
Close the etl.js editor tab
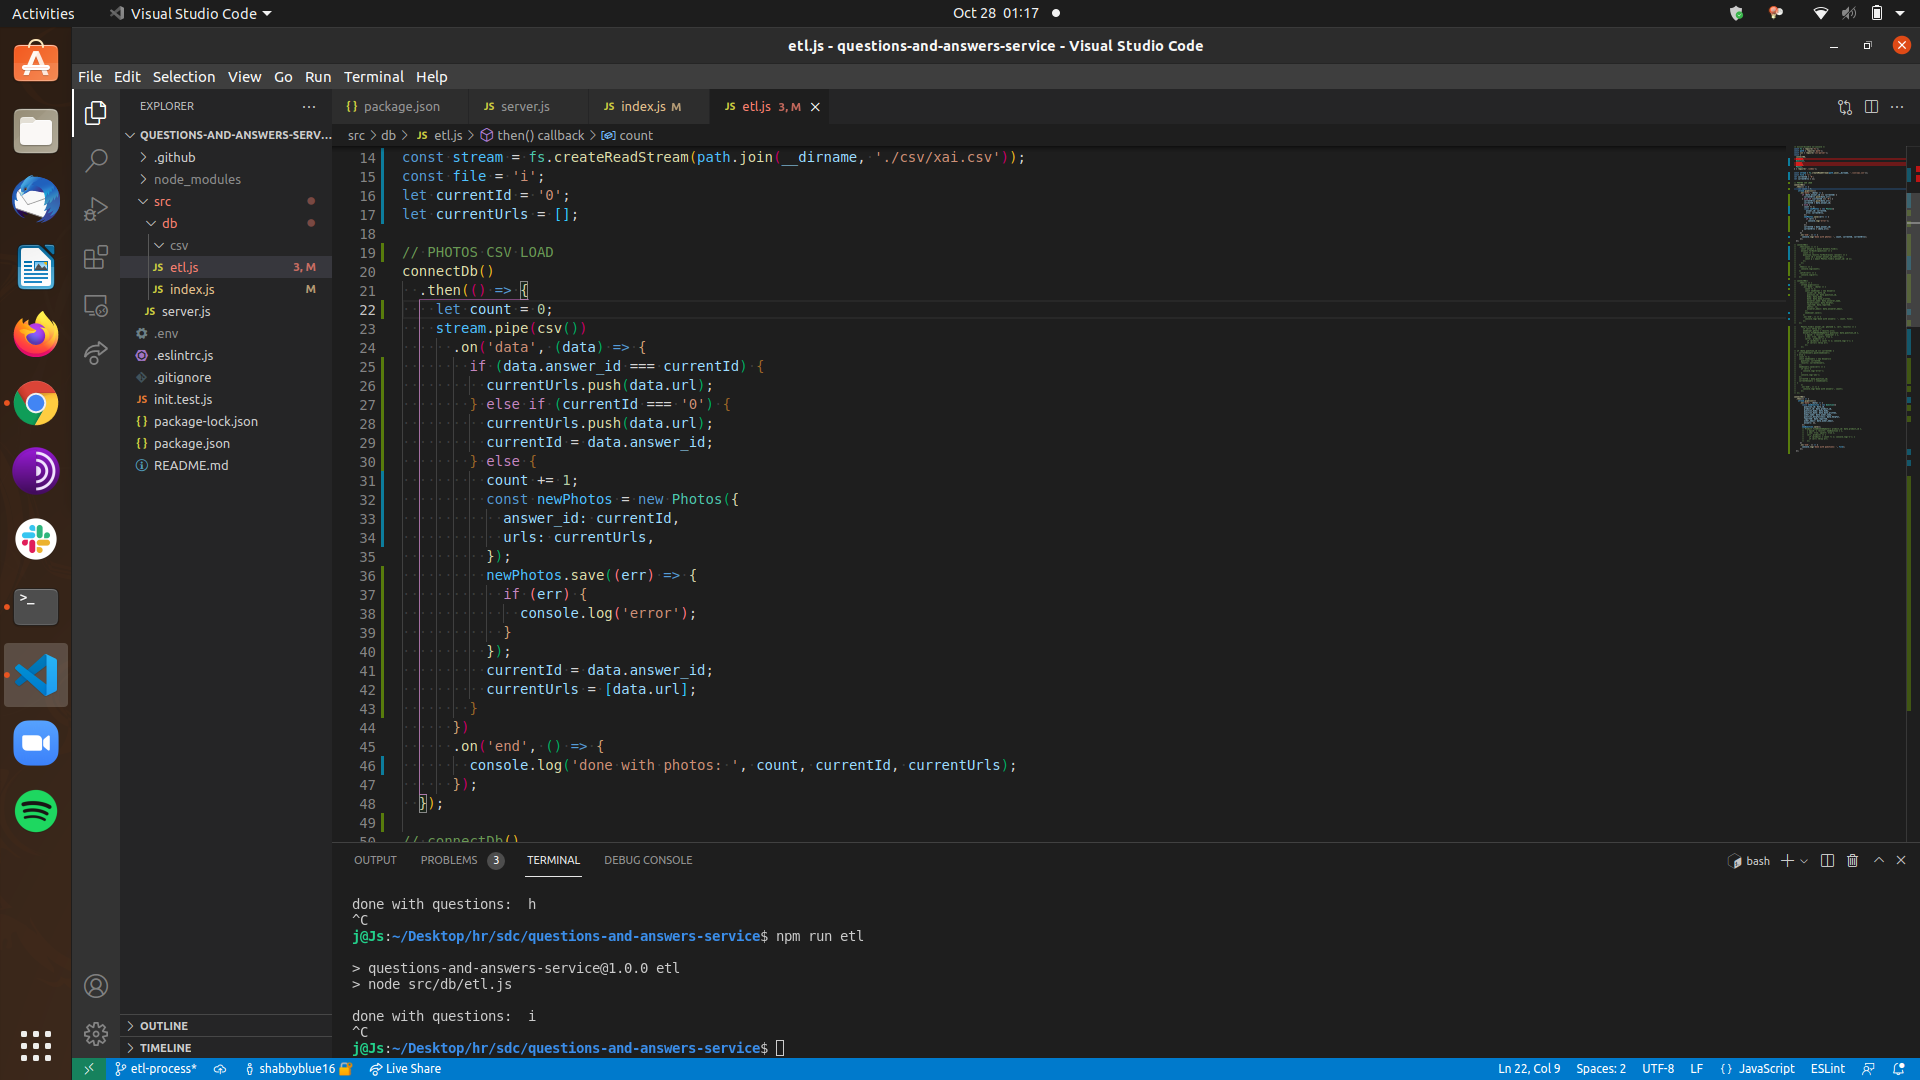[x=815, y=107]
